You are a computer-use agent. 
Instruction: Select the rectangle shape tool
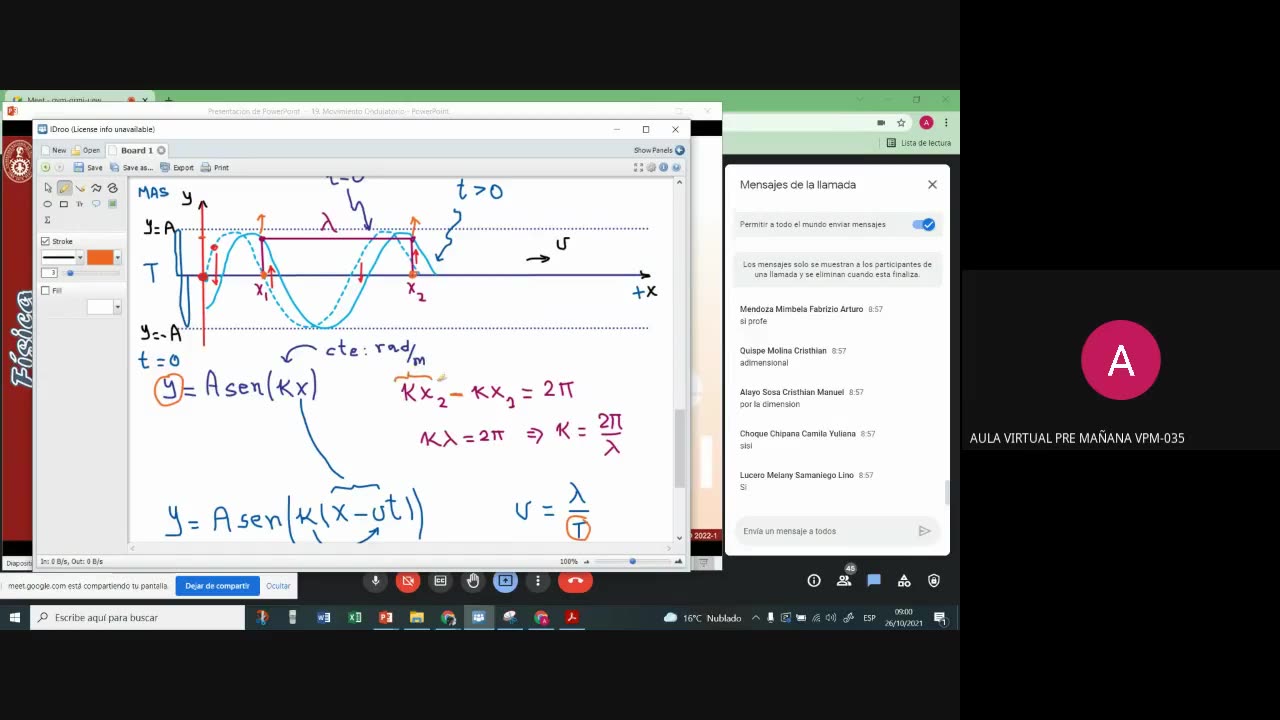tap(64, 204)
